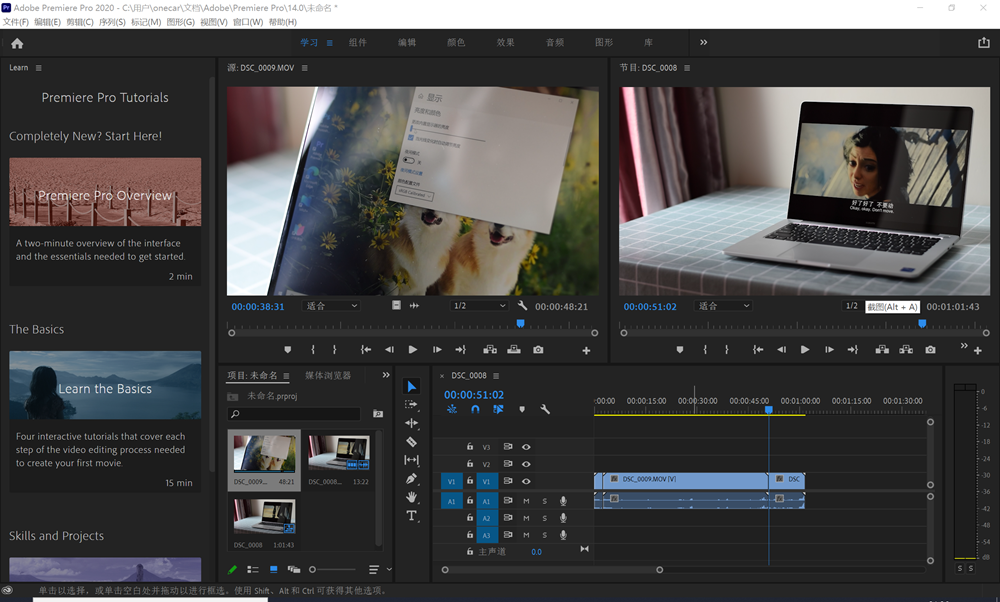Open Source monitor zoom level dropdown
This screenshot has width=1000, height=602.
pos(331,306)
